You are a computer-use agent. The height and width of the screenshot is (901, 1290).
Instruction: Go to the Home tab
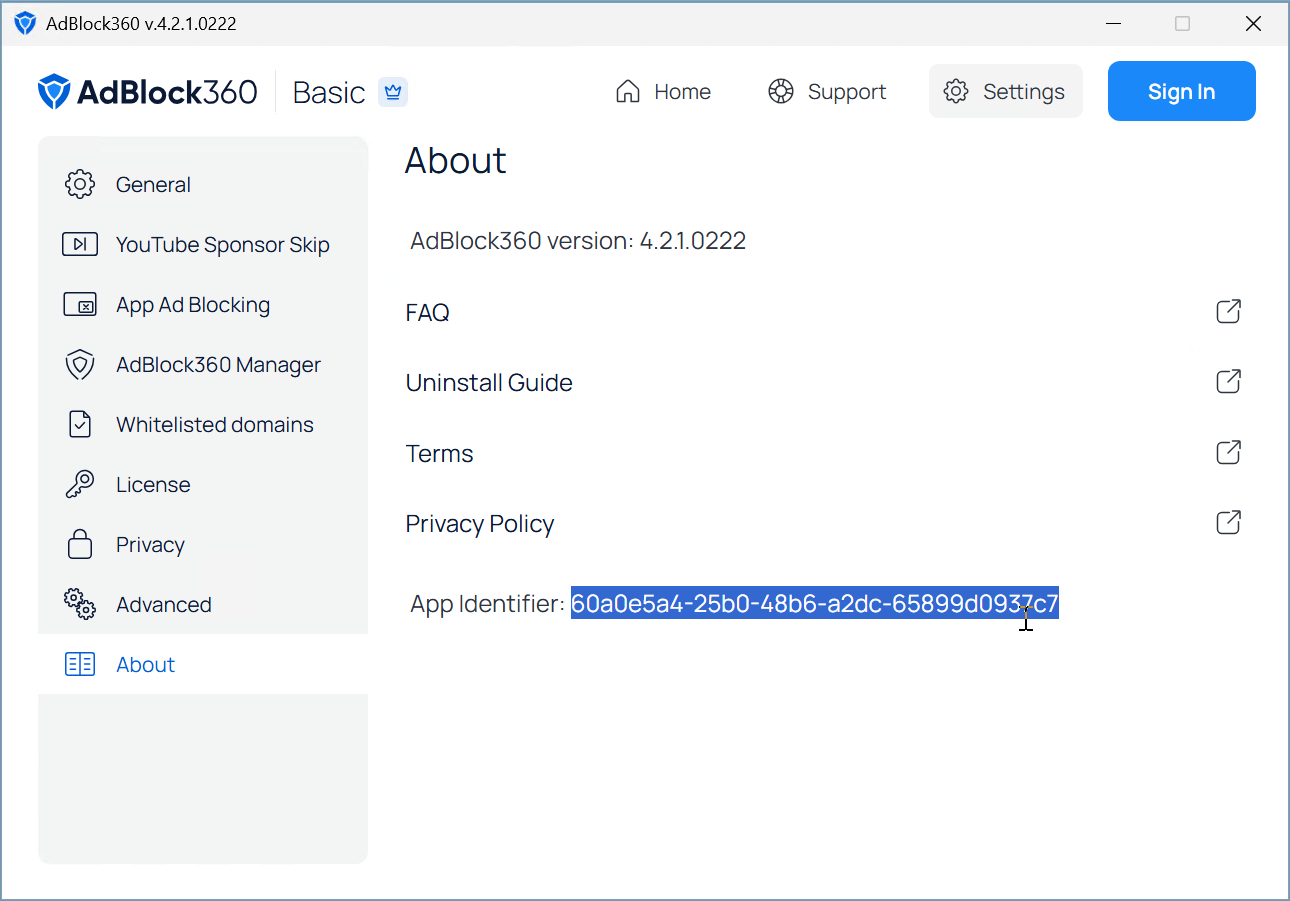(663, 92)
